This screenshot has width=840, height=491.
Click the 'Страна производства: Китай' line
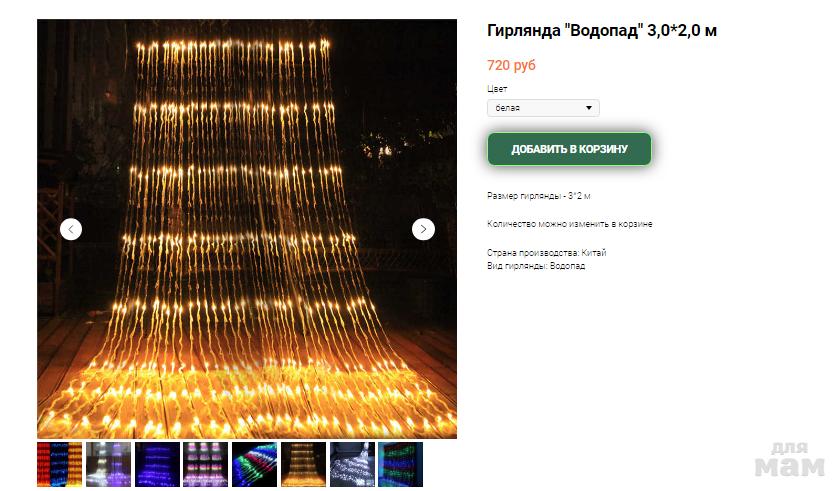click(x=546, y=253)
